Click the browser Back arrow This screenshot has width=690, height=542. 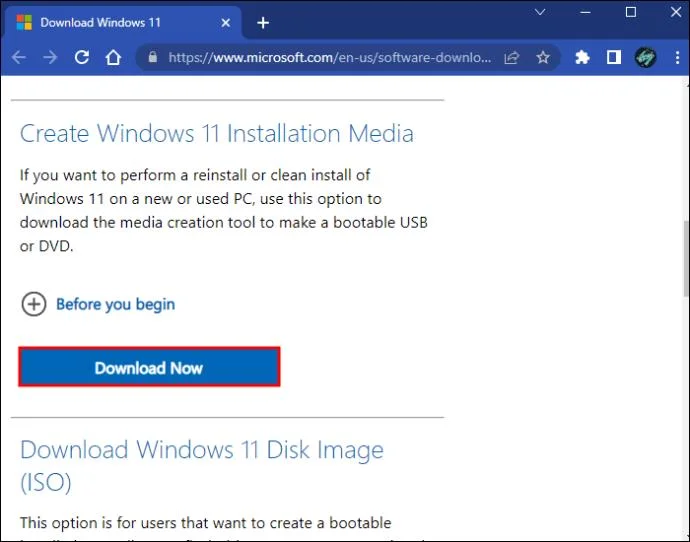pyautogui.click(x=18, y=57)
